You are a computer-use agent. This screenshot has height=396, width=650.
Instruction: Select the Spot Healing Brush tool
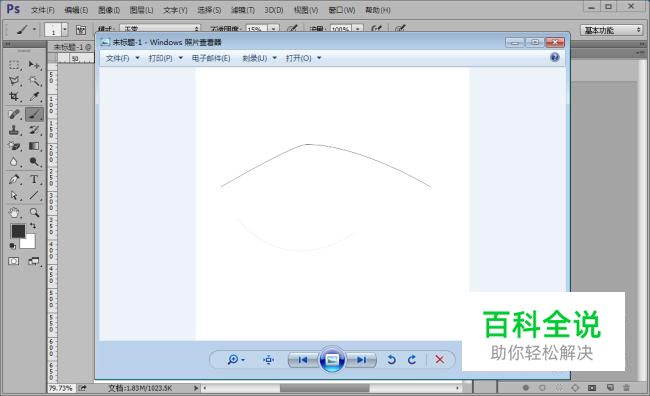[14, 114]
